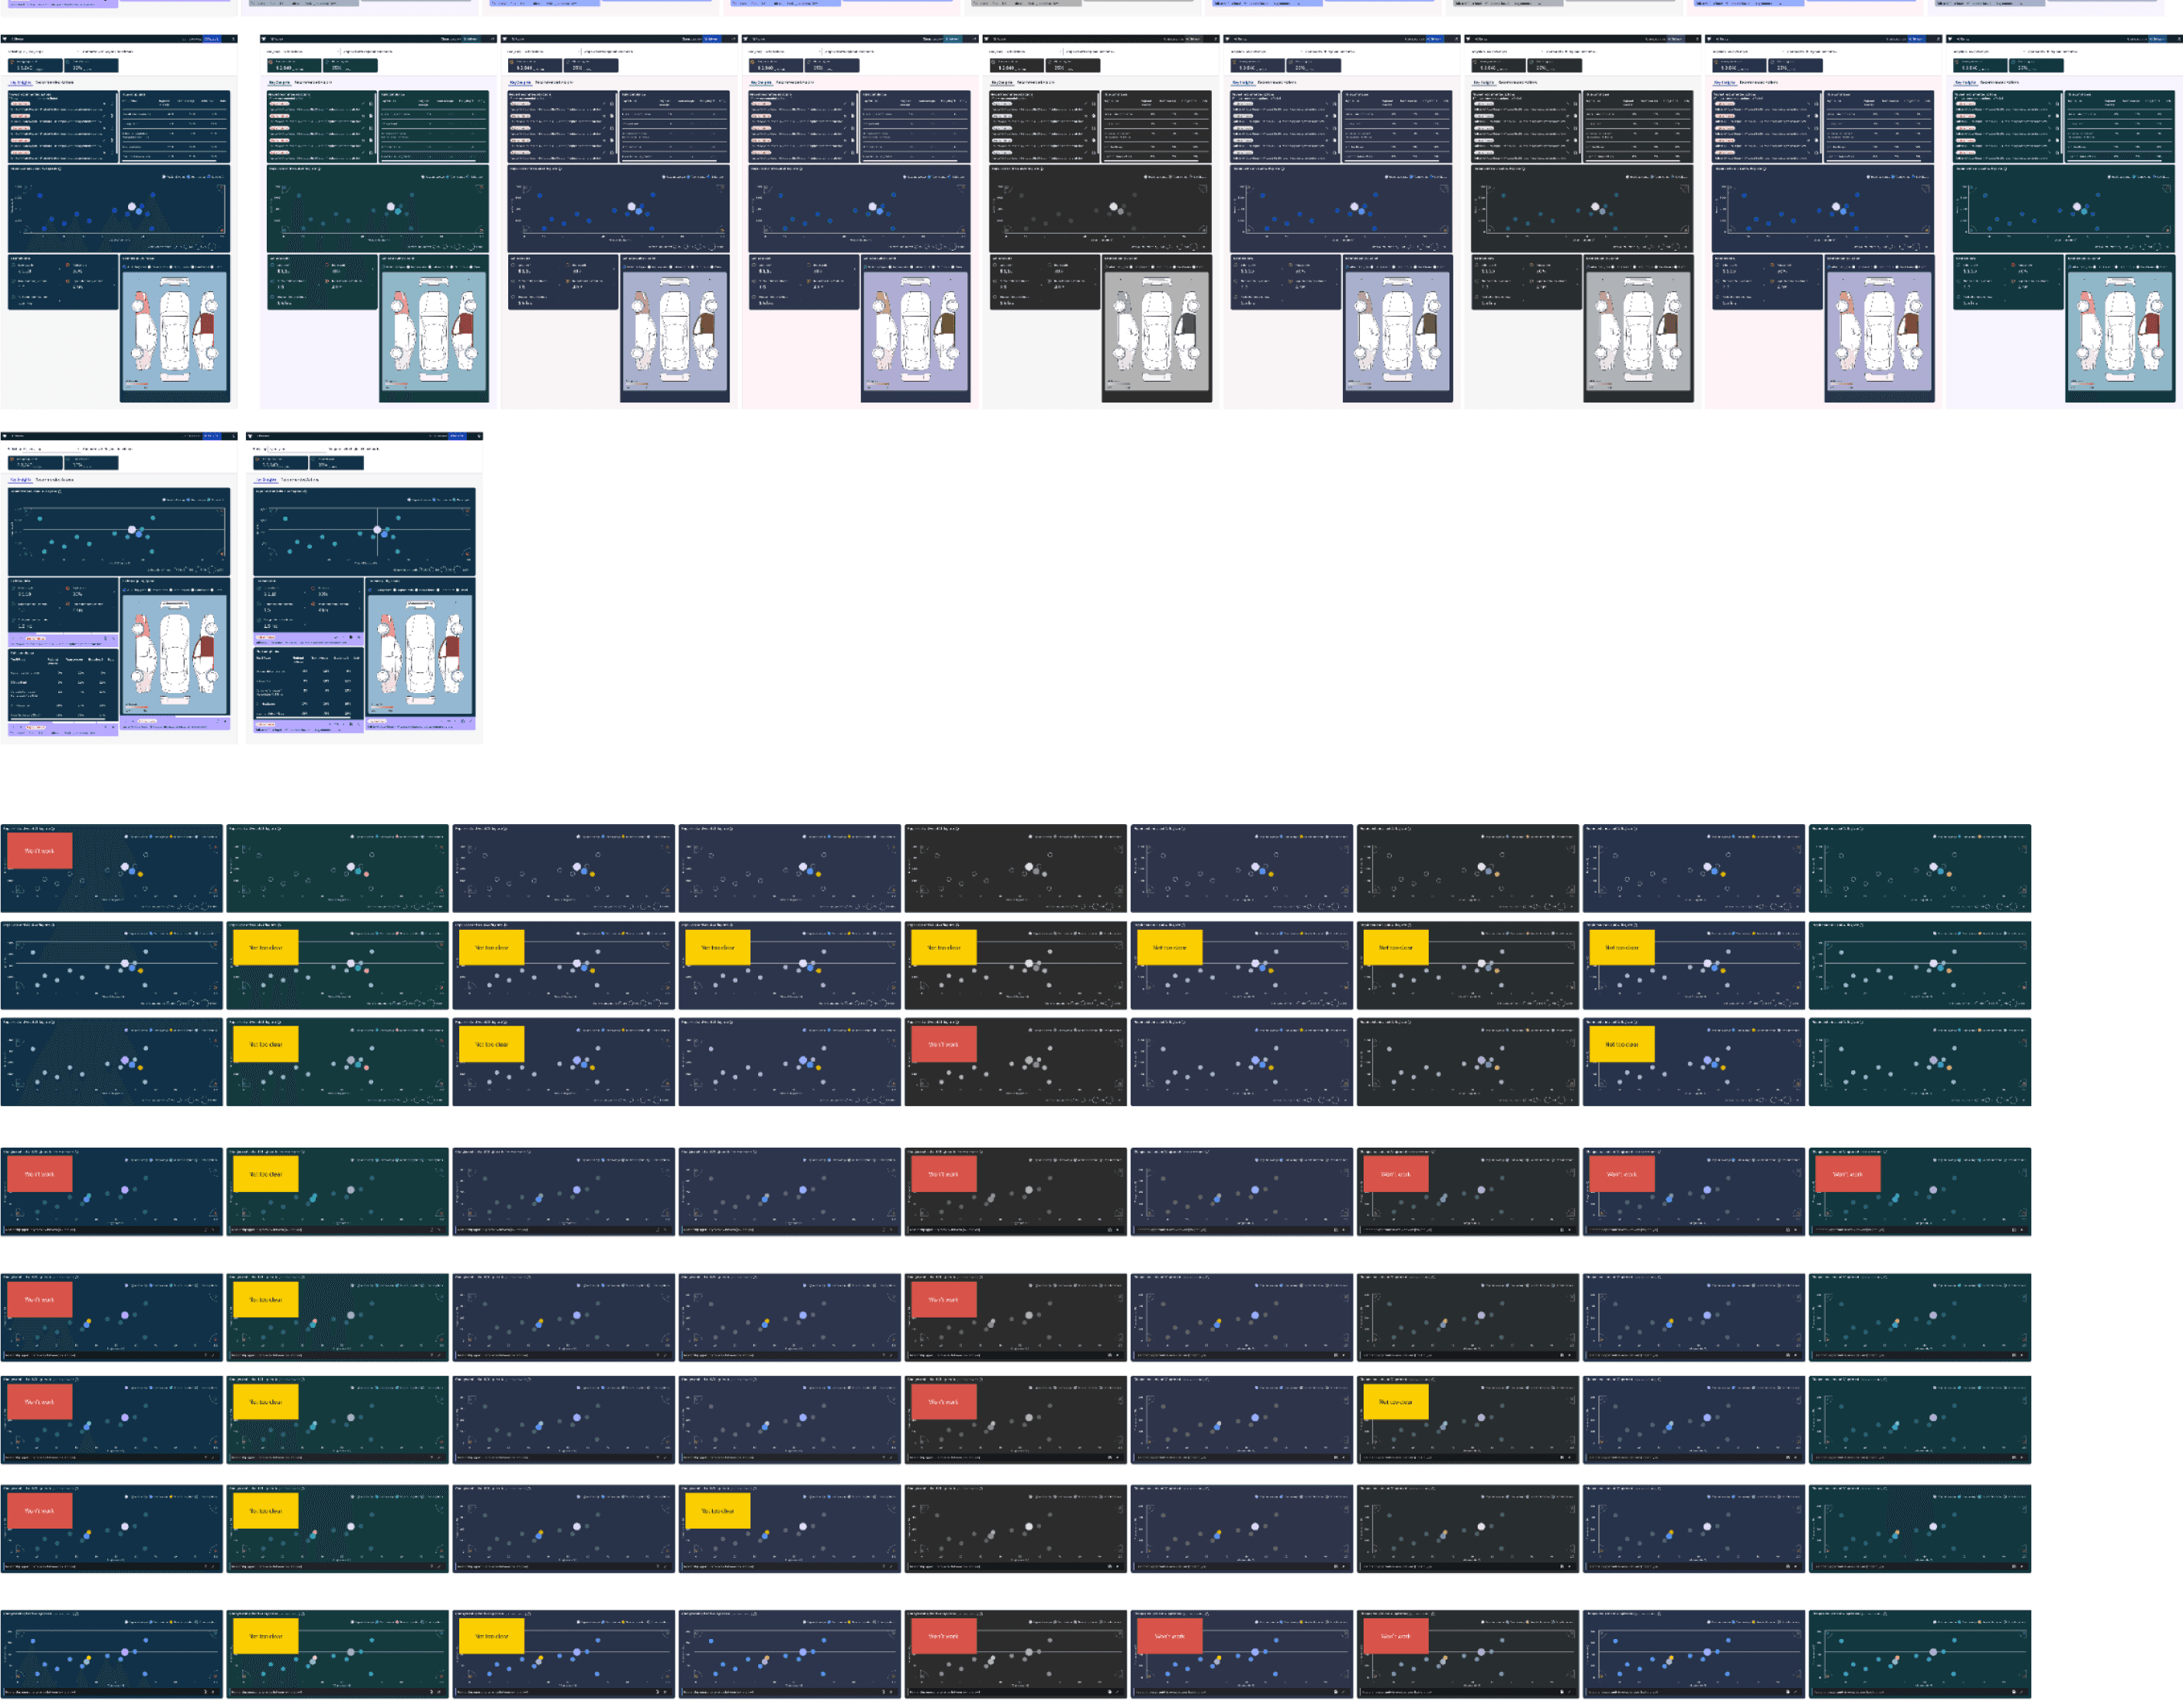Click the red "Won't work" sticky note in the first chart
The image size is (2183, 1708).
tap(39, 851)
